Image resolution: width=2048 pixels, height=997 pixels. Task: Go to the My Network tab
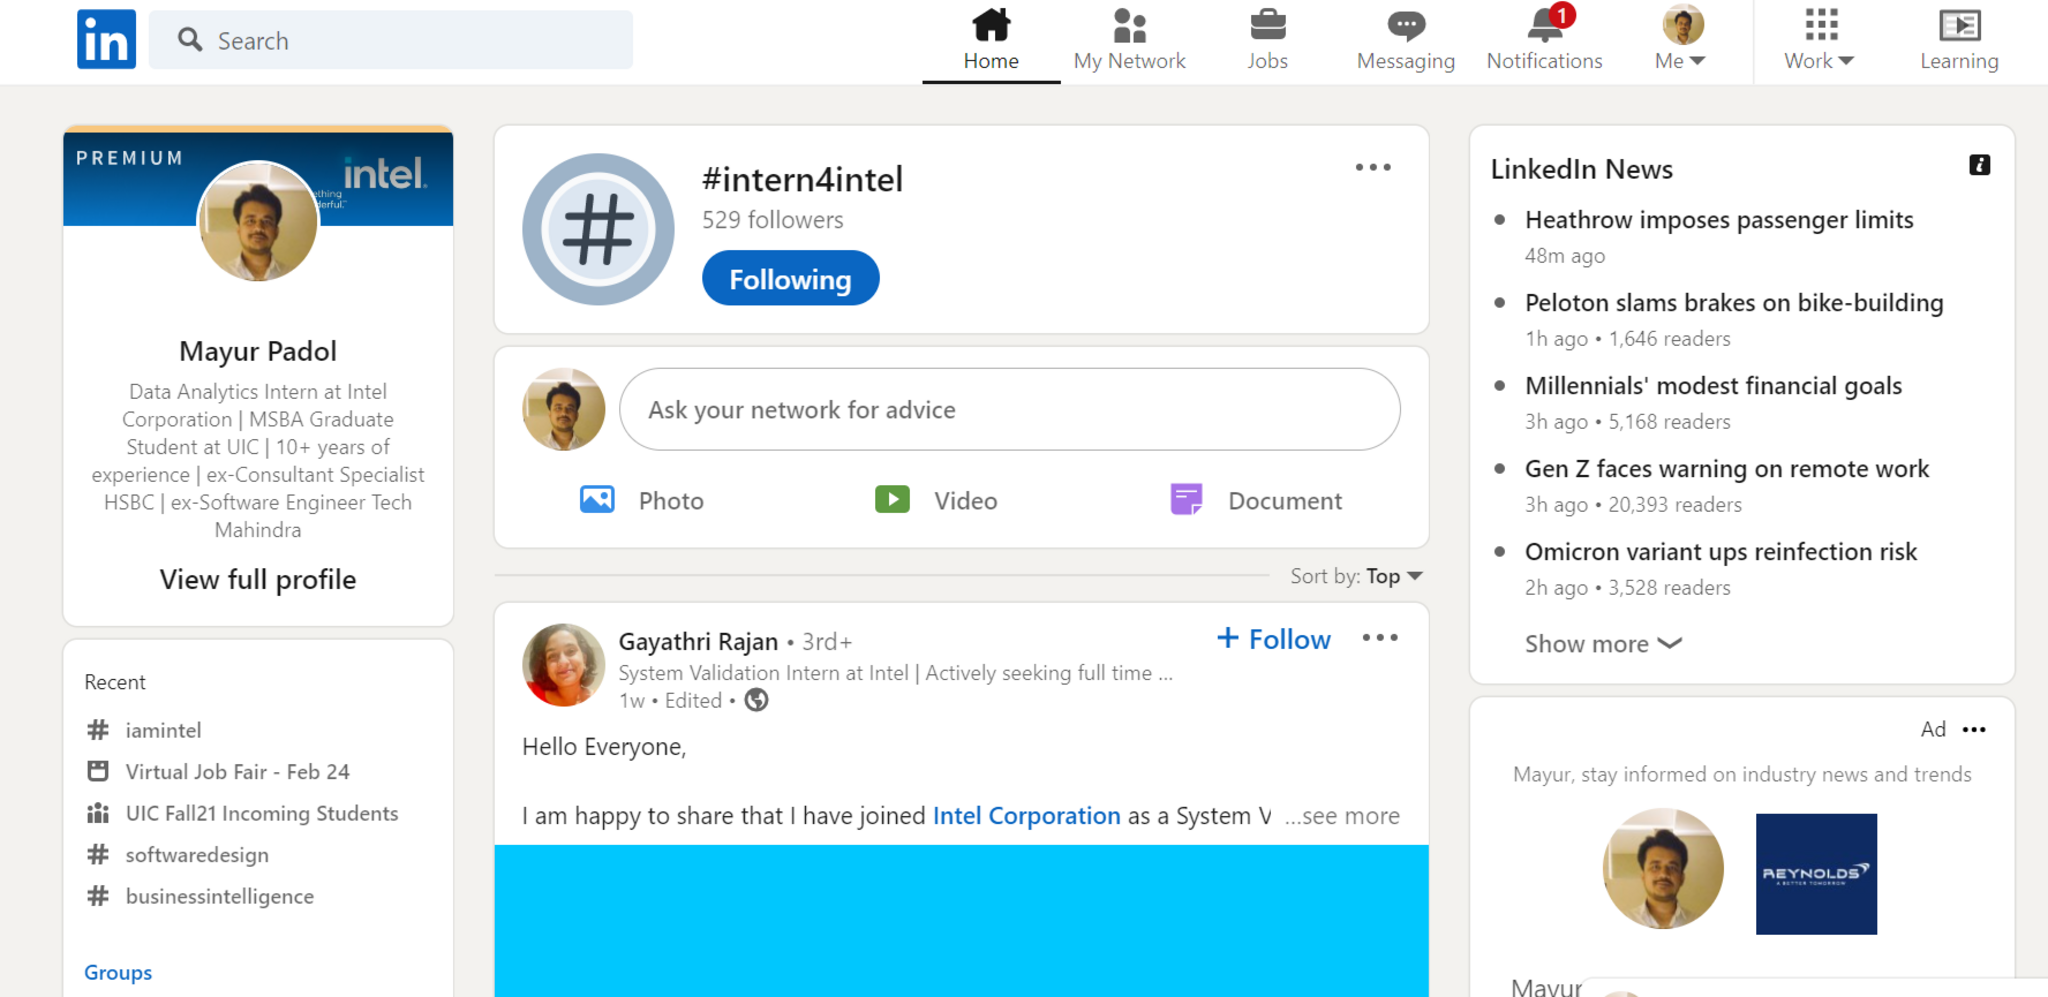[1129, 40]
